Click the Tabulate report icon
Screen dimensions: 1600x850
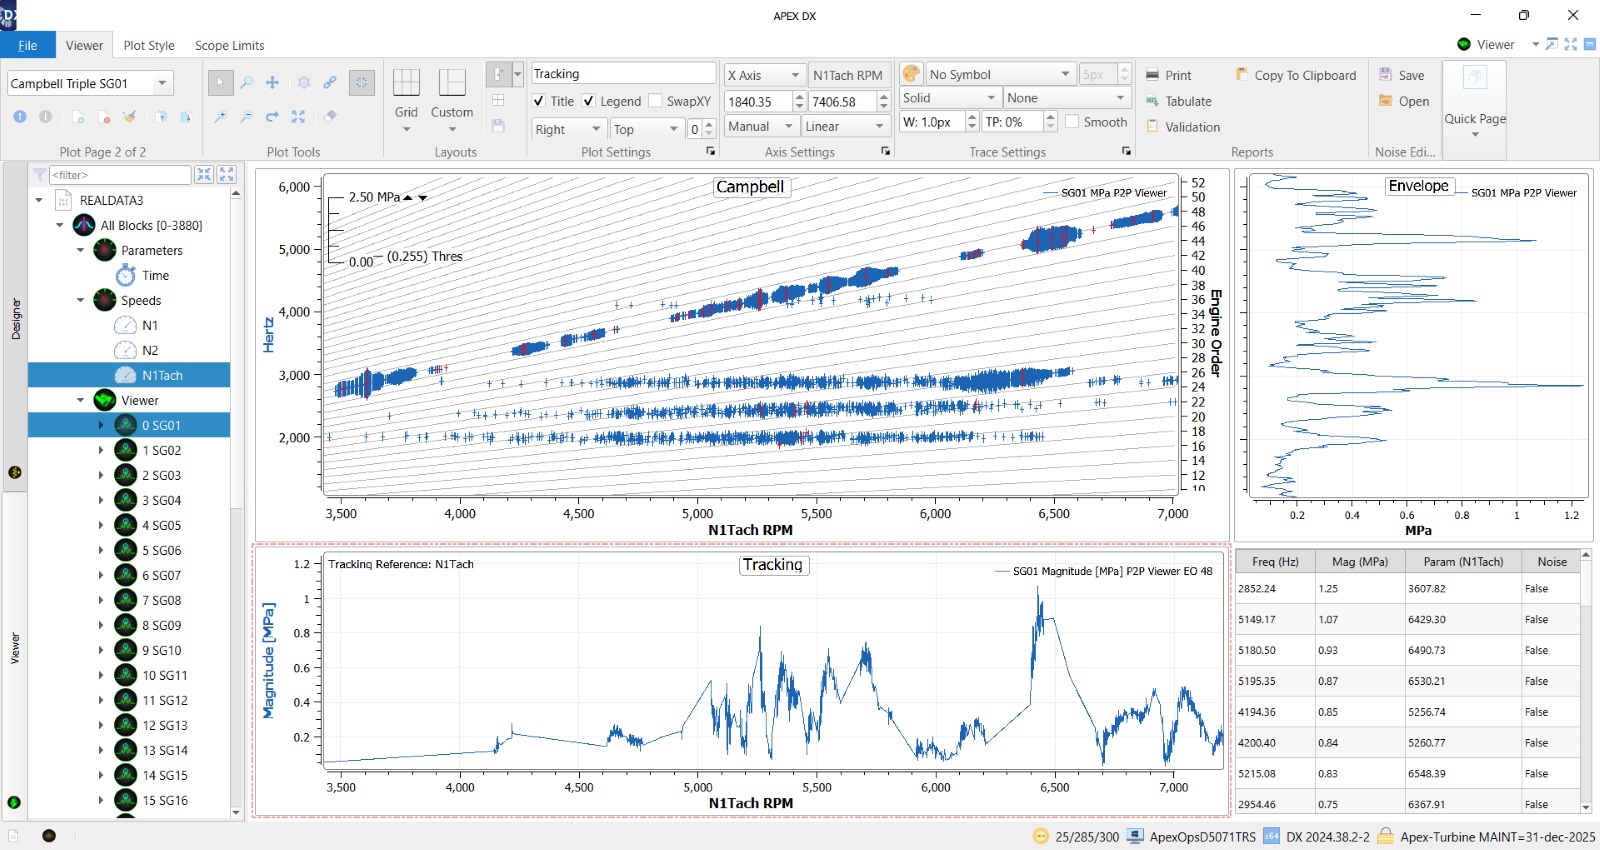[x=1153, y=101]
